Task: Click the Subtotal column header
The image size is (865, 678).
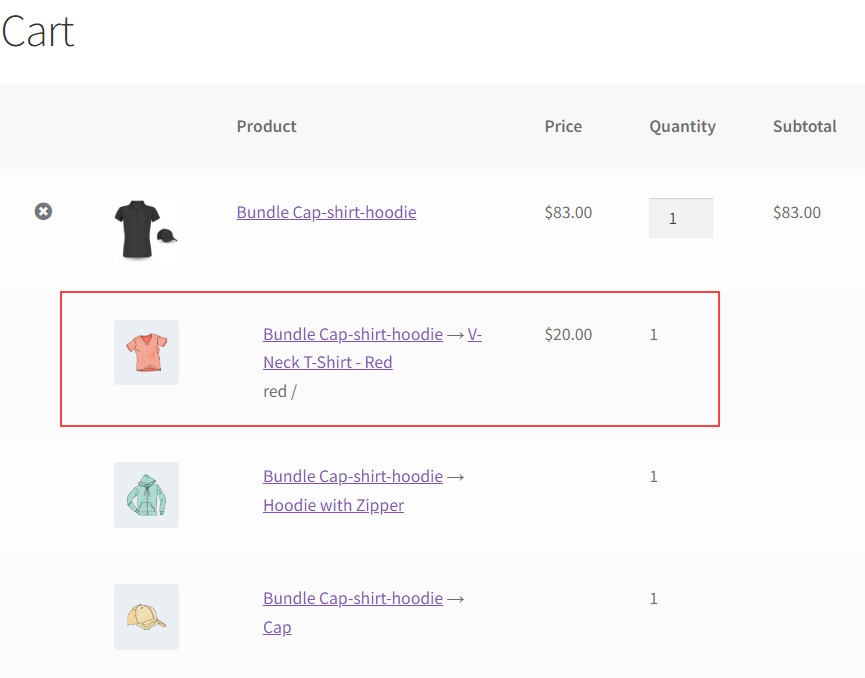Action: pyautogui.click(x=804, y=126)
